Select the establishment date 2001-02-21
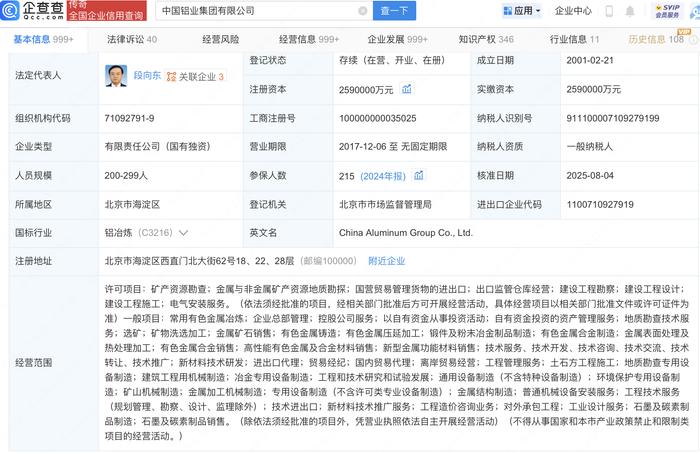700x454 pixels. (x=590, y=60)
